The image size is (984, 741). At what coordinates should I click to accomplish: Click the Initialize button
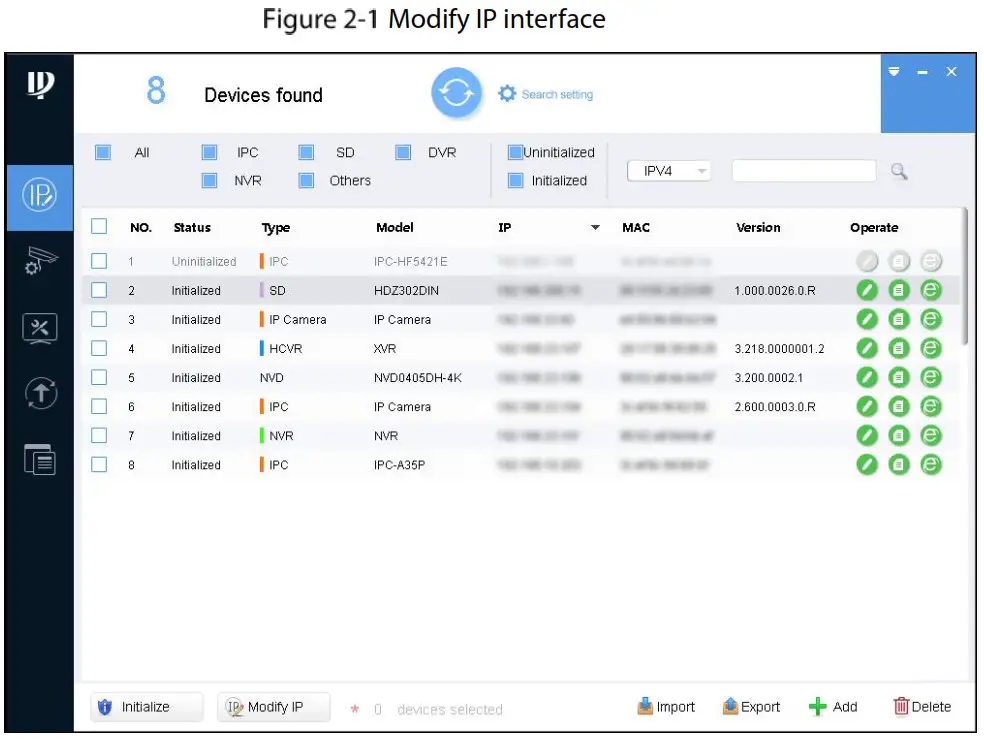[147, 707]
